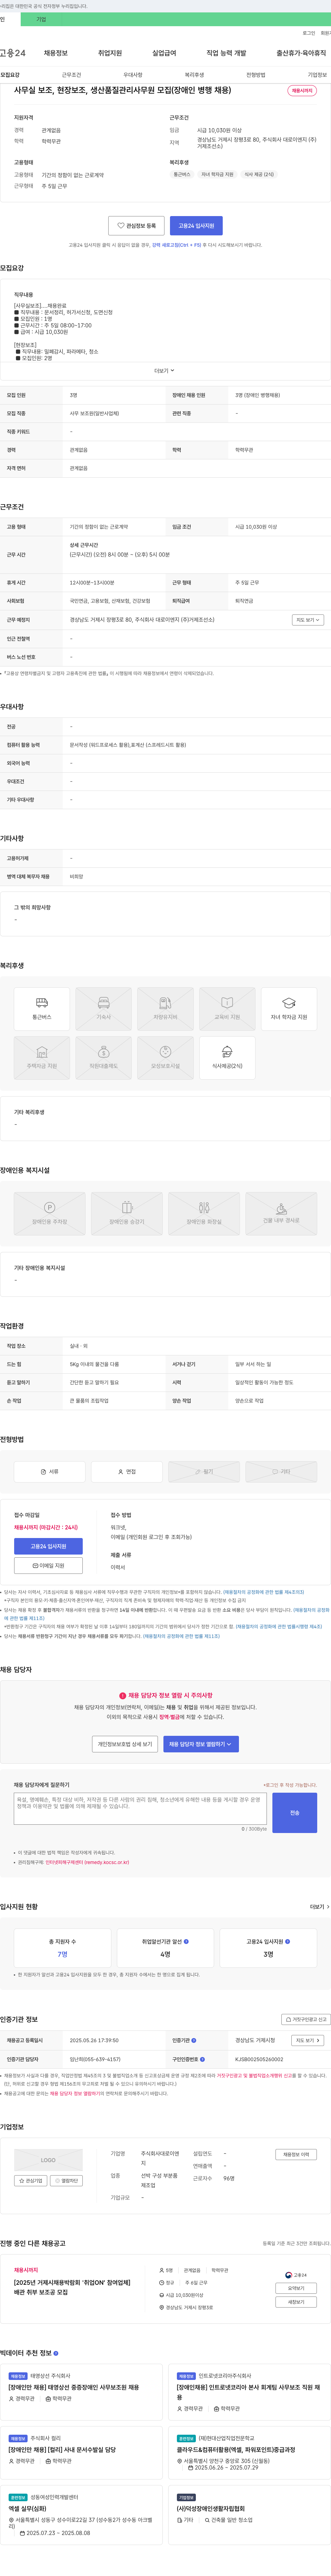The image size is (331, 2576).
Task: Click 고용24 입사지원 button under 접수 마감일
Action: (48, 1546)
